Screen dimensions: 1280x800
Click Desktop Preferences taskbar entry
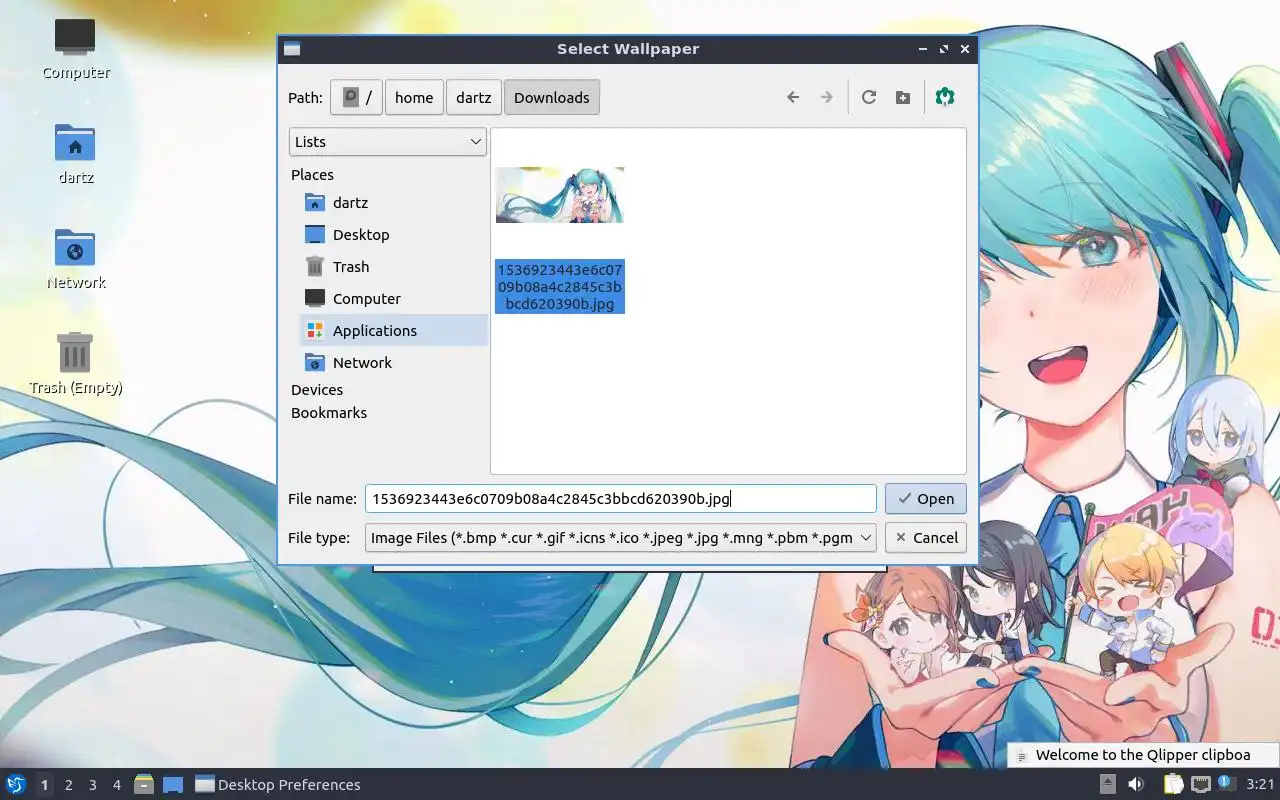tap(278, 785)
